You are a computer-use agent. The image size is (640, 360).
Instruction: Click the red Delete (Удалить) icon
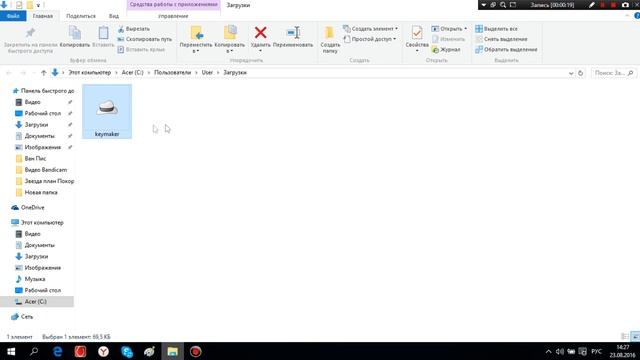260,33
